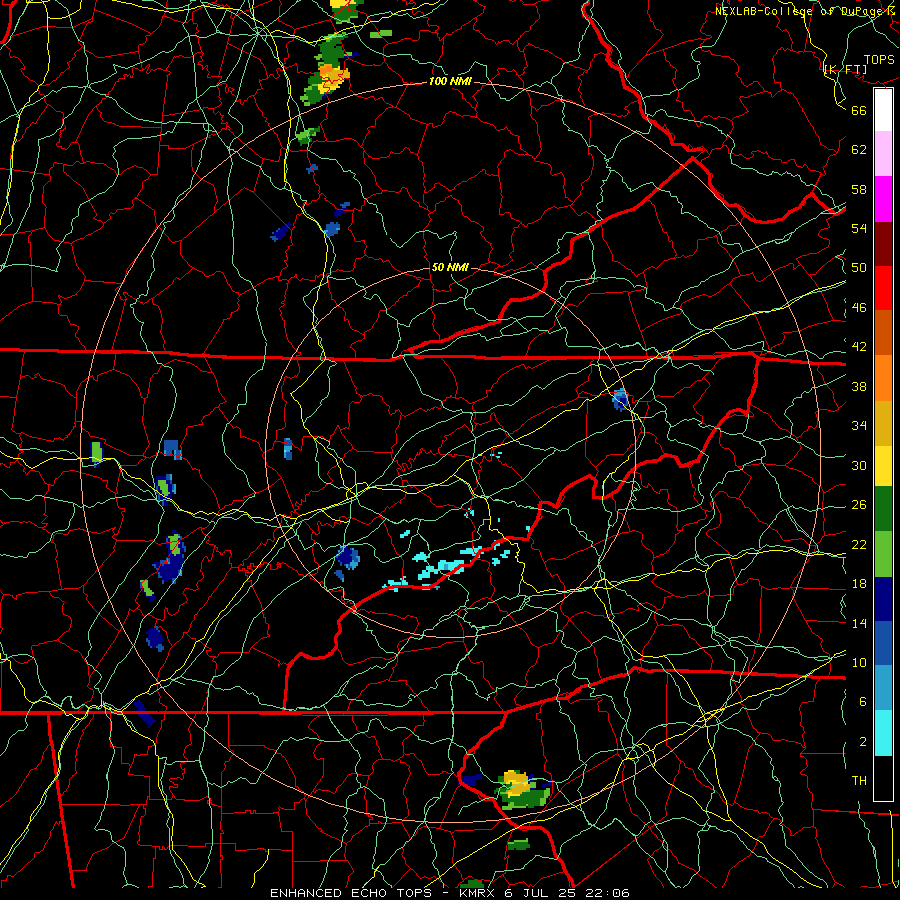900x900 pixels.
Task: Click the '42' value on the legend
Action: coord(859,347)
